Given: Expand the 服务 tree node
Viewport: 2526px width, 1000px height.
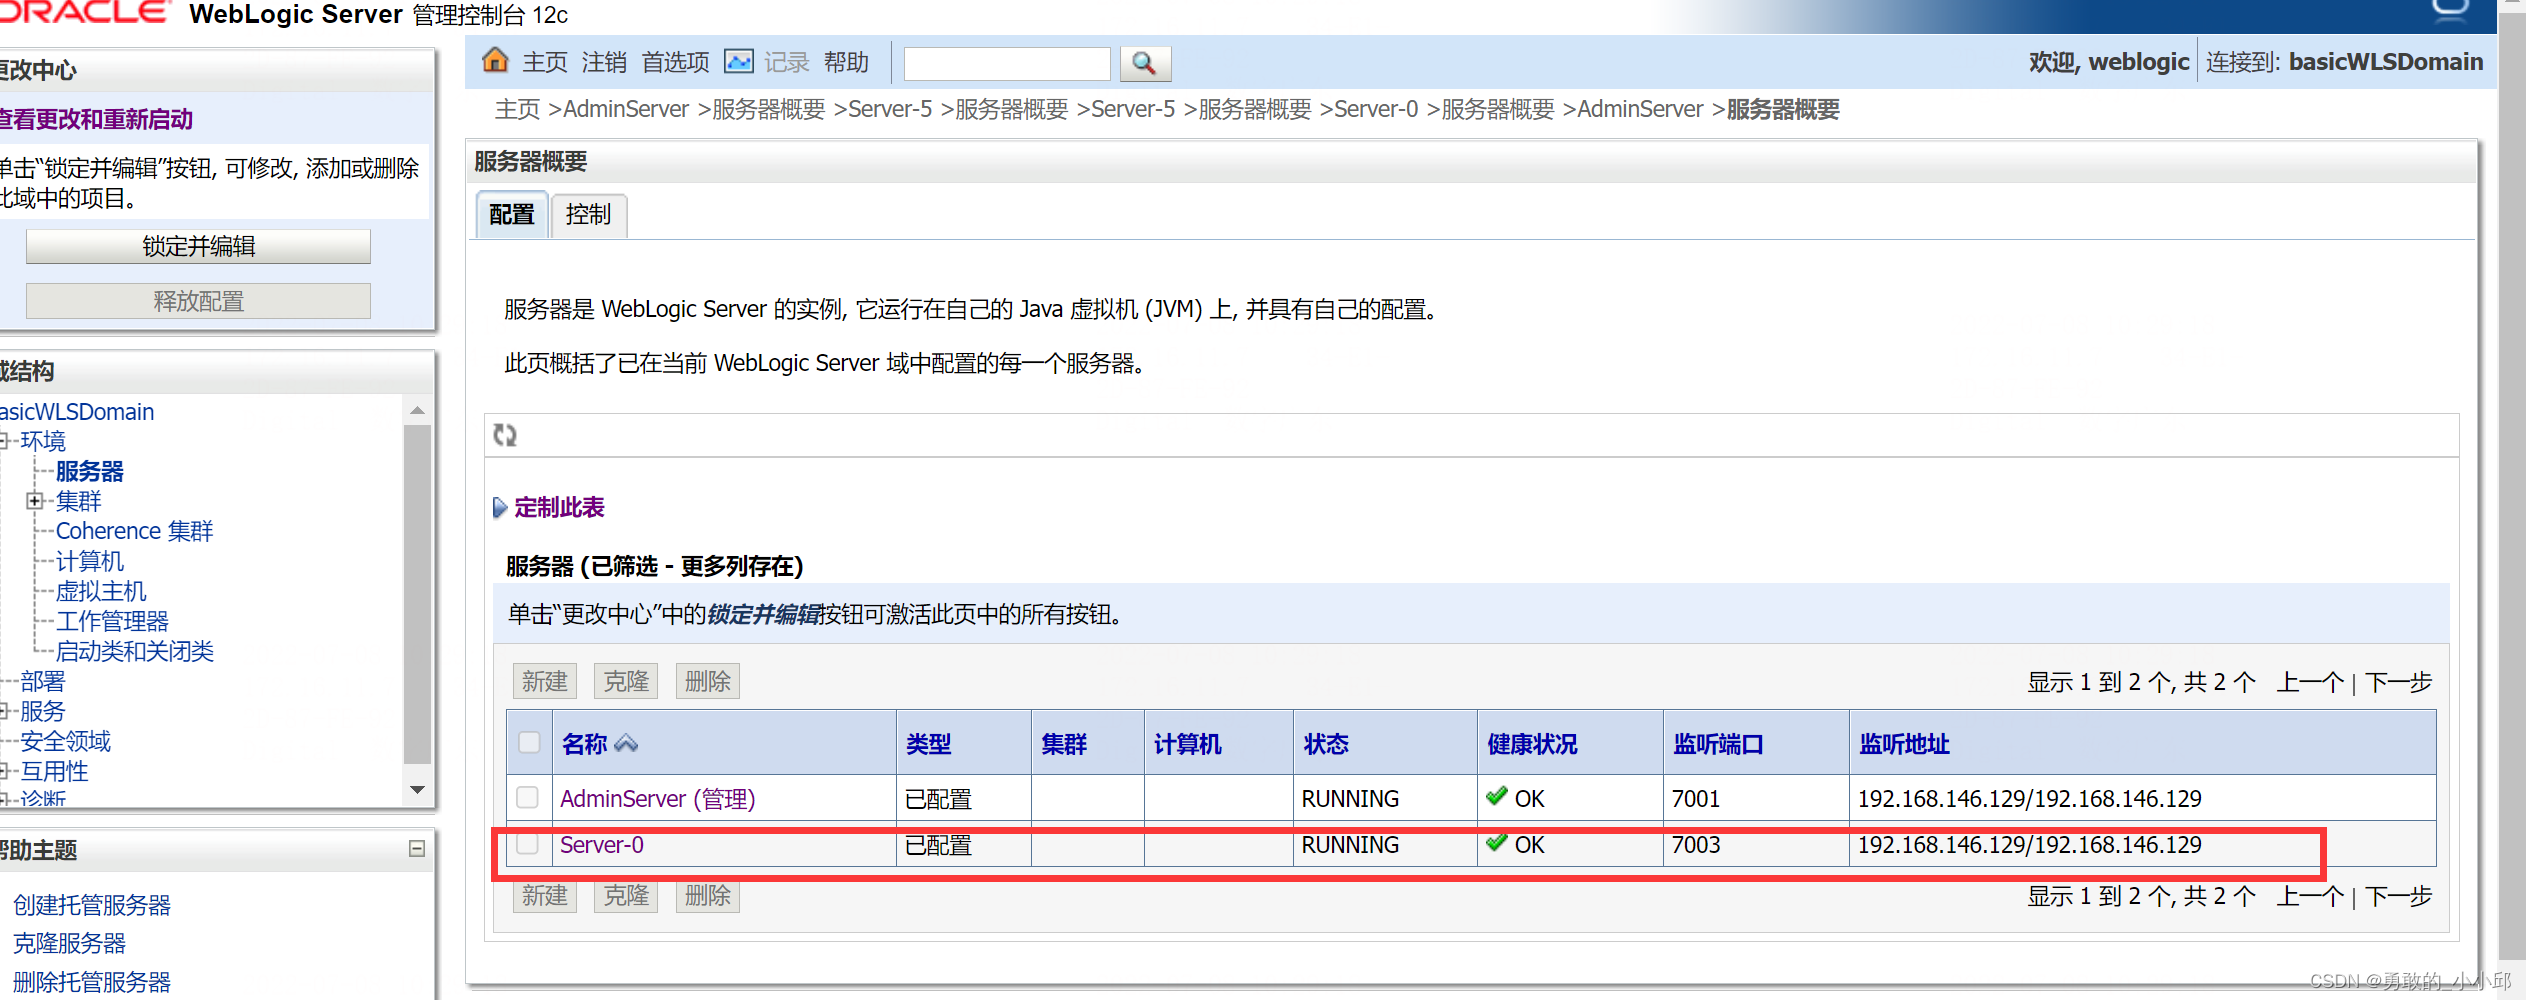Looking at the screenshot, I should [x=5, y=711].
